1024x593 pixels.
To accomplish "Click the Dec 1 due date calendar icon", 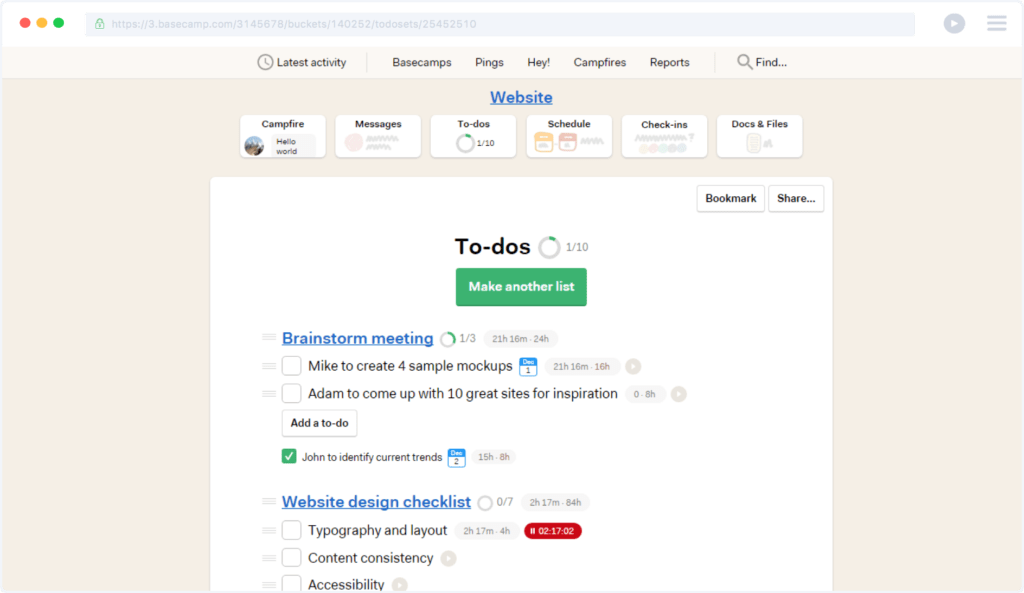I will [528, 366].
